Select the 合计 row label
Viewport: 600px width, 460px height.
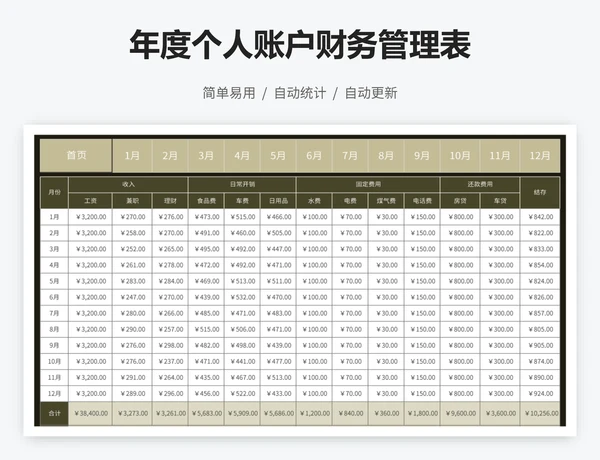pos(54,413)
